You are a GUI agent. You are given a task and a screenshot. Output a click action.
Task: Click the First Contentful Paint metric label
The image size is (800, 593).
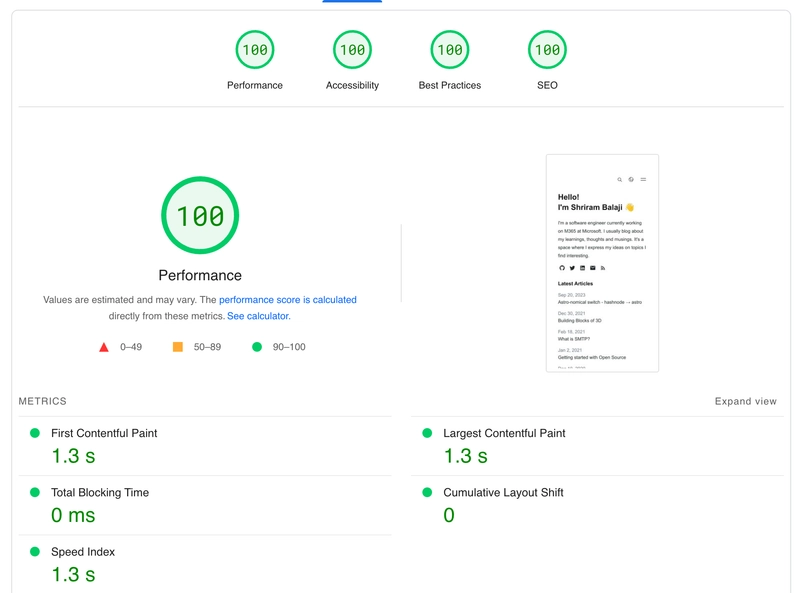[x=104, y=433]
